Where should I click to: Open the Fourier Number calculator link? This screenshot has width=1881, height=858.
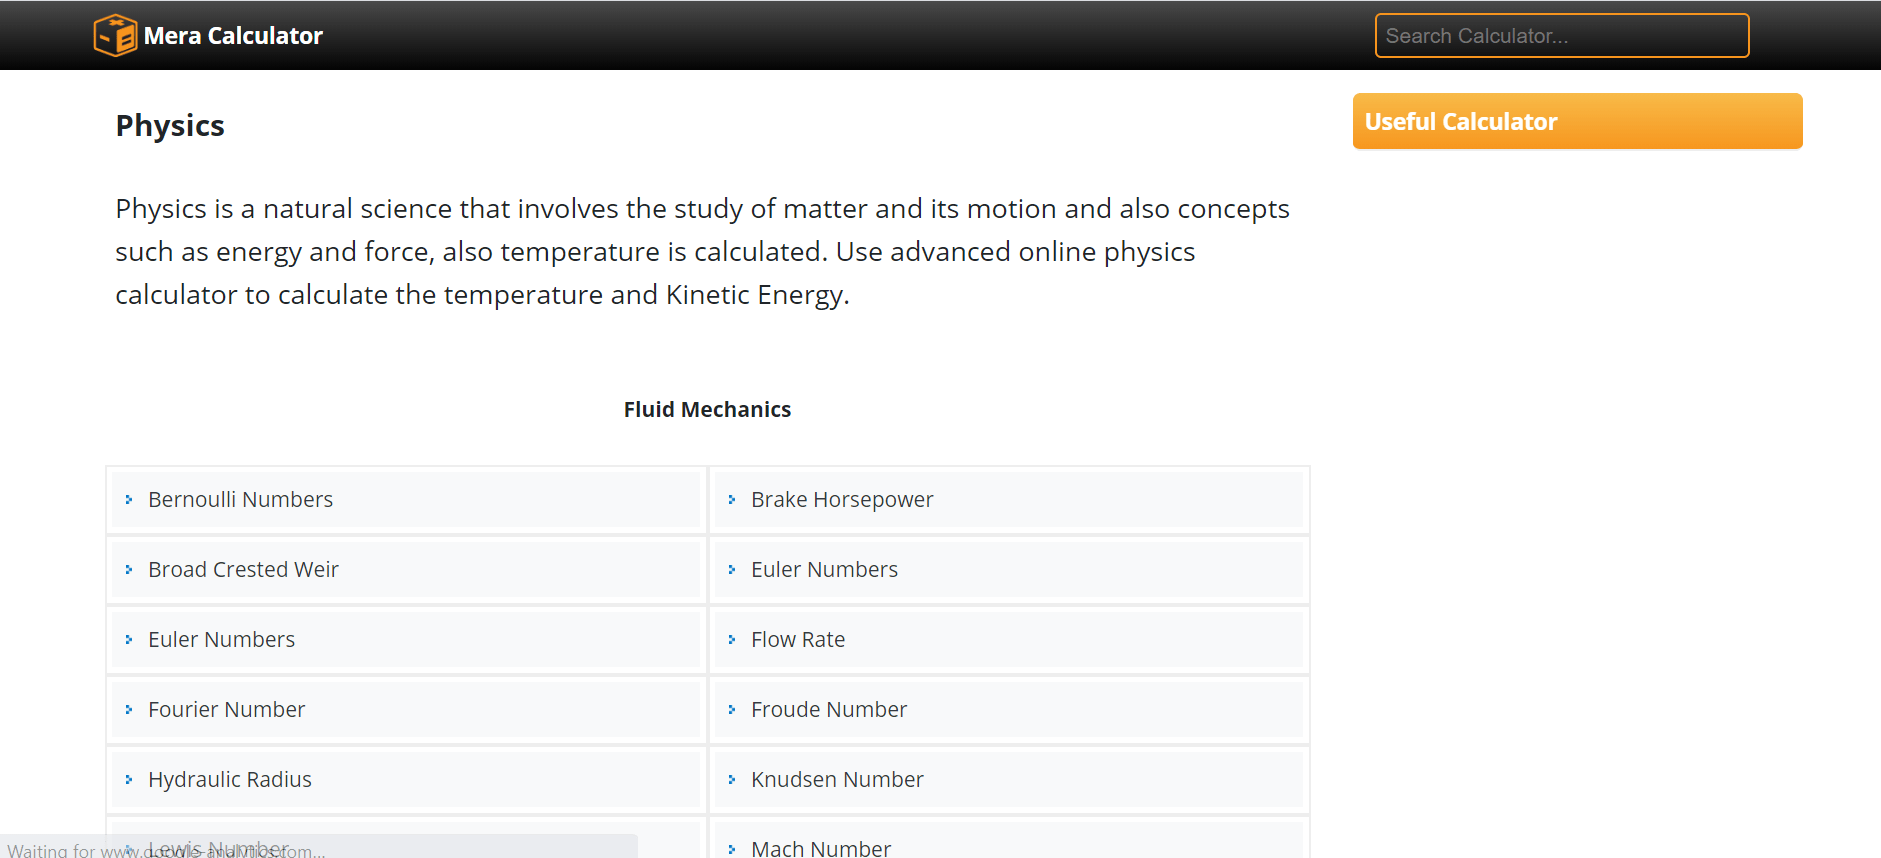(226, 709)
